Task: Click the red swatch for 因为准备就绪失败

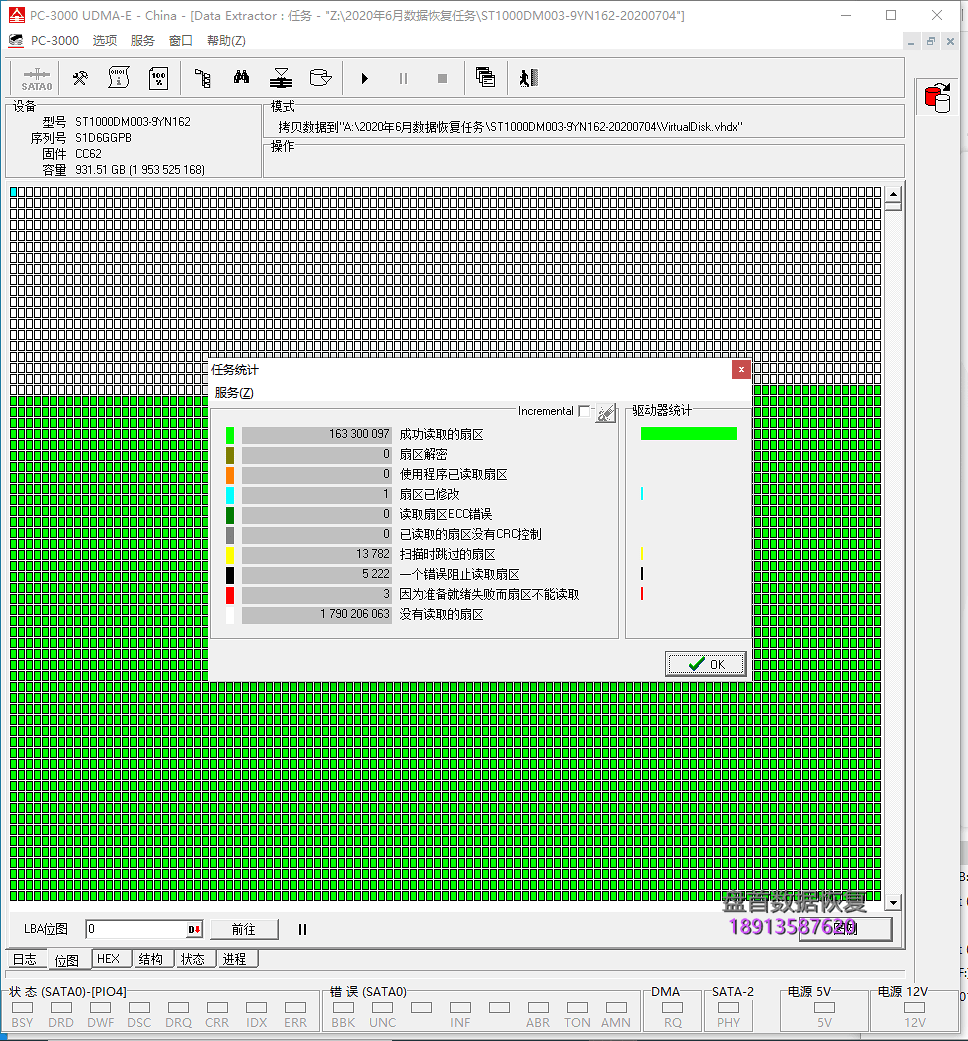Action: [230, 595]
